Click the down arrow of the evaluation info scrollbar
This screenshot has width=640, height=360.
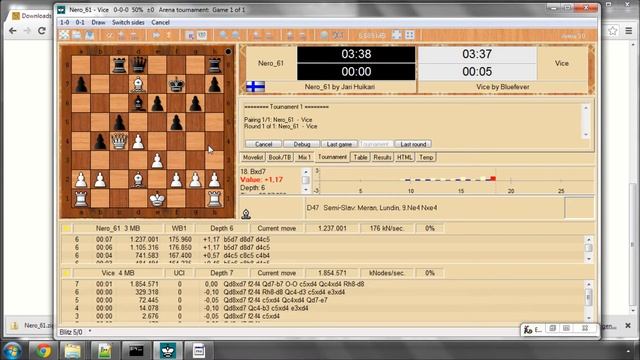[x=306, y=189]
